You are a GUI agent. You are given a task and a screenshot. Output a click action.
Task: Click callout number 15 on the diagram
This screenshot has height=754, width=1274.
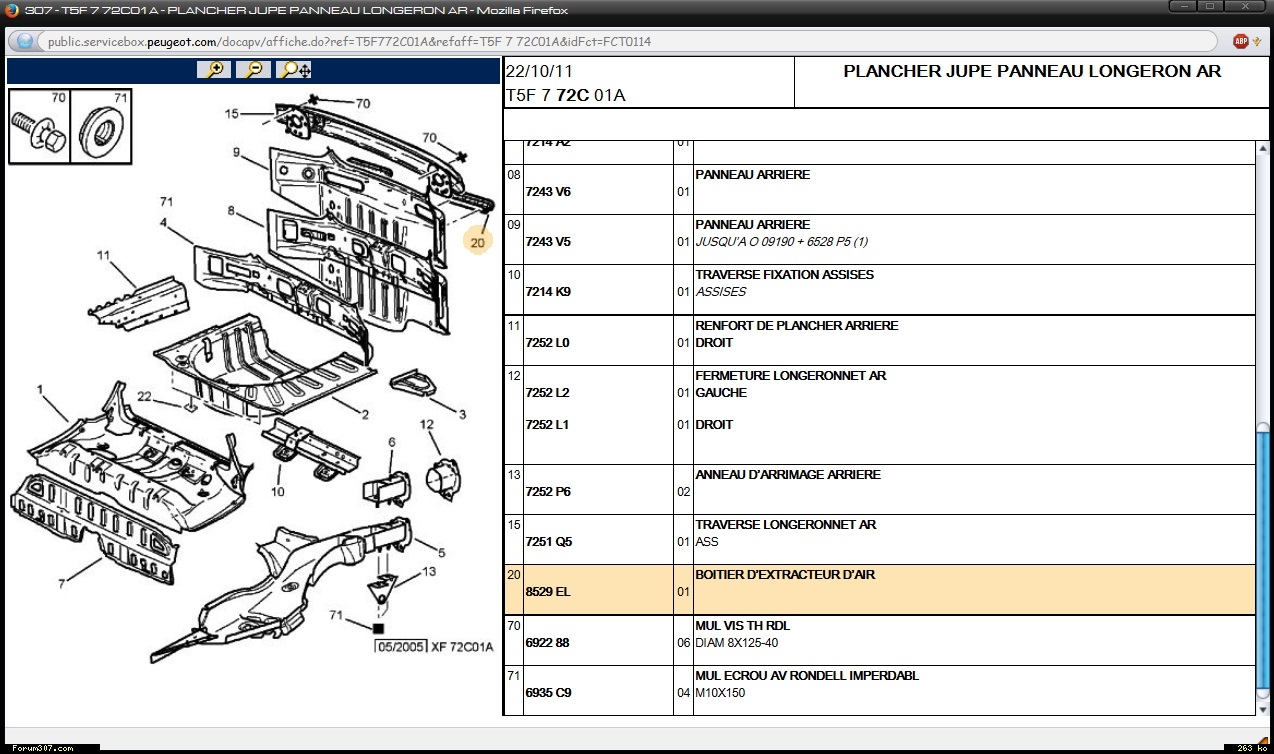tap(232, 114)
